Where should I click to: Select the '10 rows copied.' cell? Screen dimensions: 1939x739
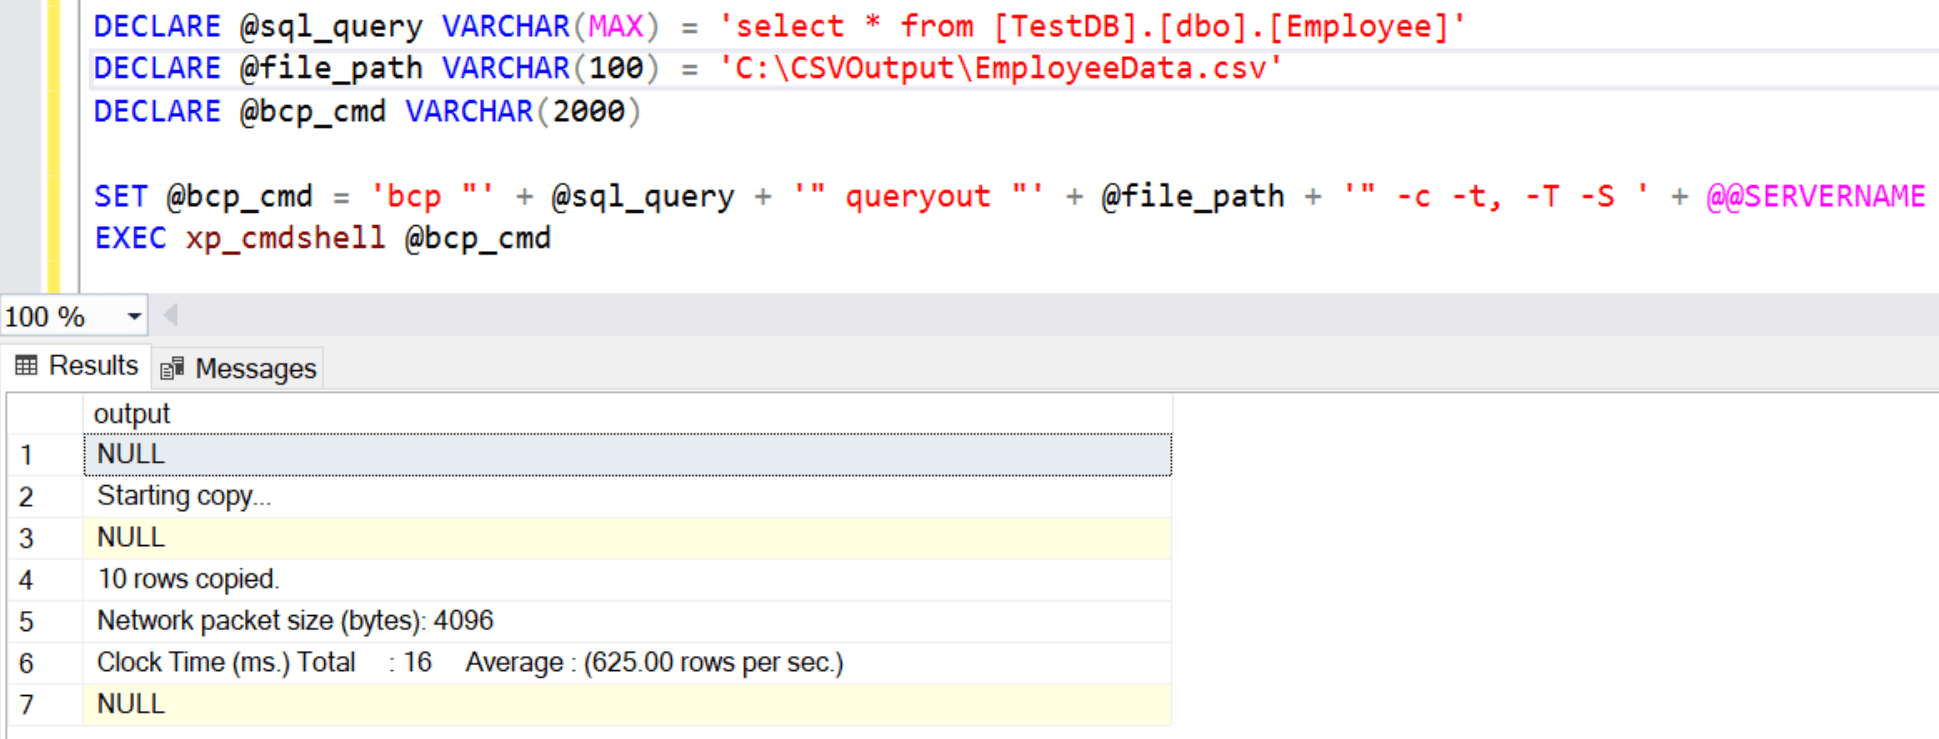click(x=627, y=579)
